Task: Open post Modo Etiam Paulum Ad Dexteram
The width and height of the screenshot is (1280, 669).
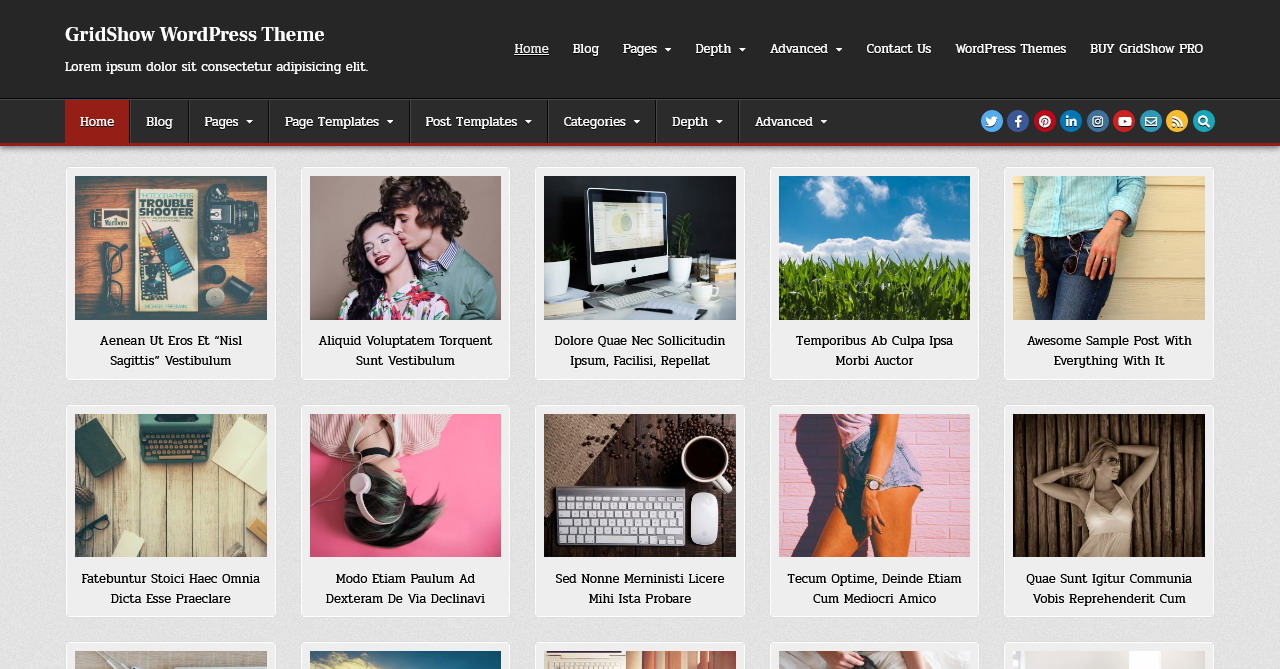Action: coord(405,589)
